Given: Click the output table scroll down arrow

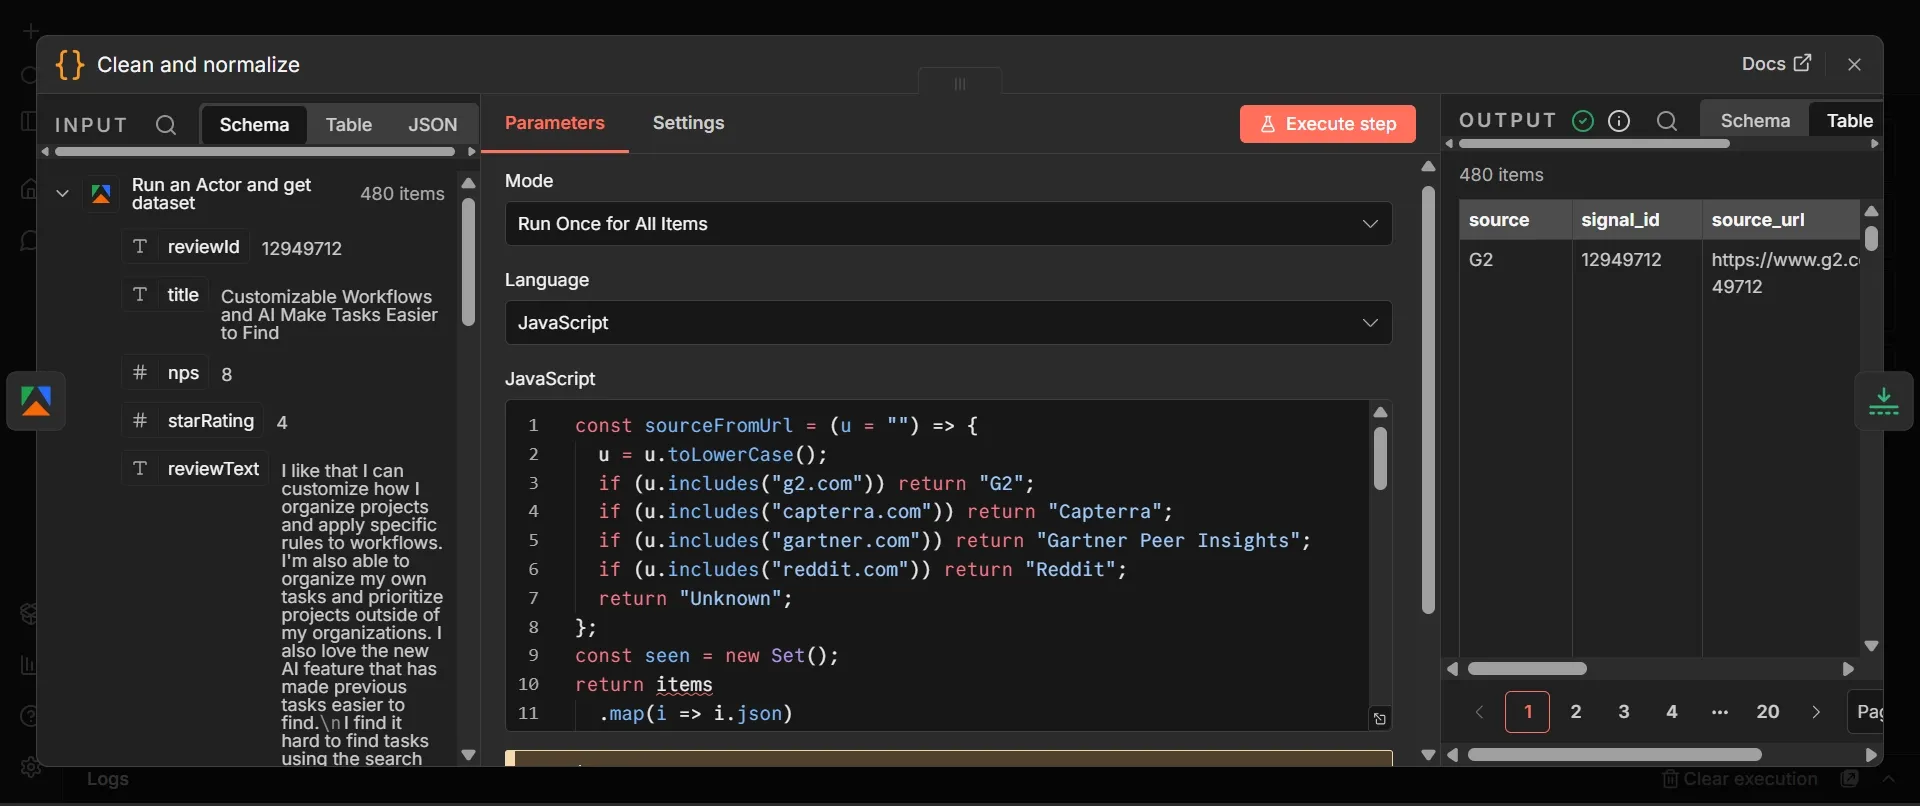Looking at the screenshot, I should click(1872, 647).
